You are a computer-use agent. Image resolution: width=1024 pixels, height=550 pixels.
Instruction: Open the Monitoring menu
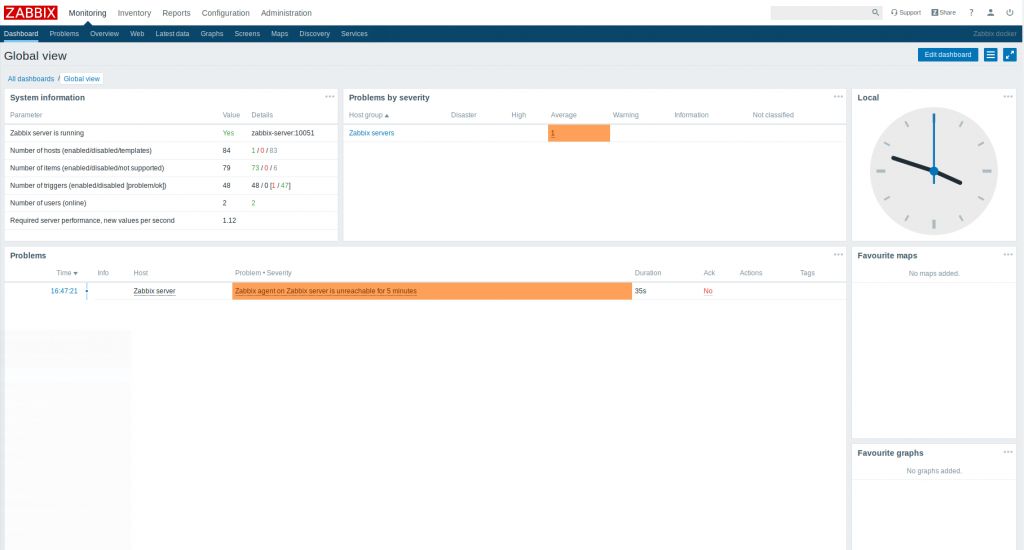tap(88, 13)
